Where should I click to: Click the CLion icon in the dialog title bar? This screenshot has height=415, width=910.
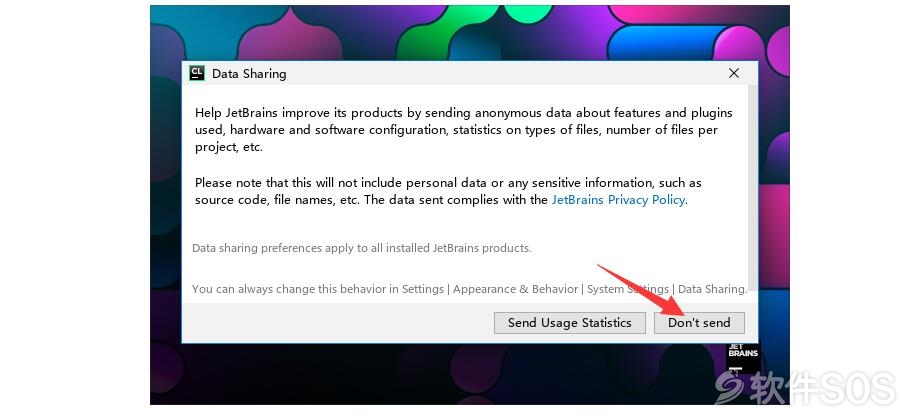(197, 73)
